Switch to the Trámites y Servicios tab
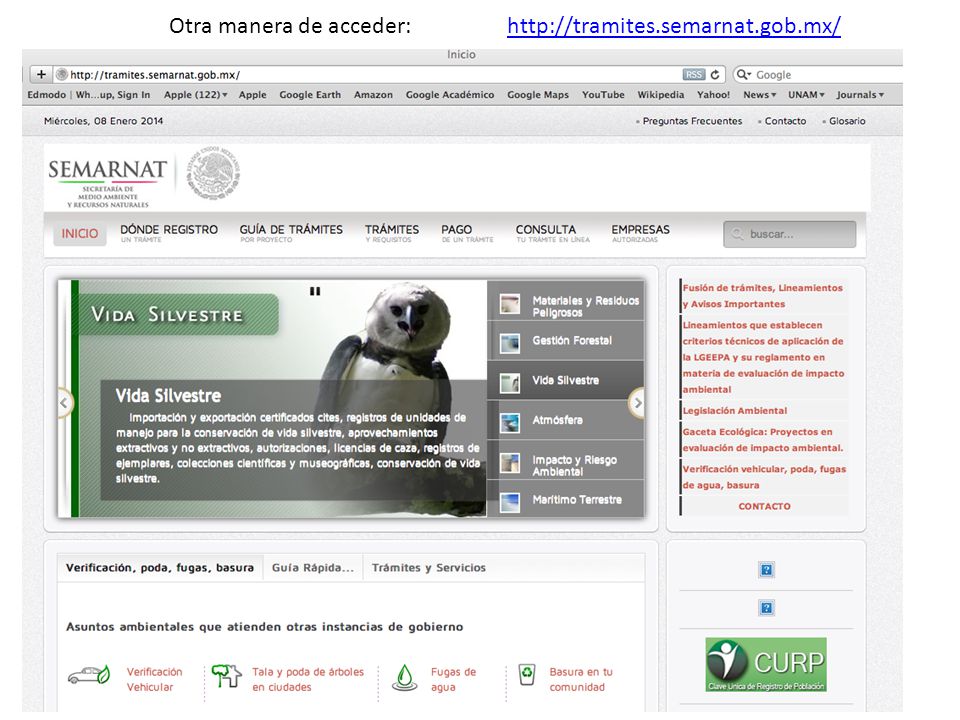This screenshot has width=960, height=720. click(x=429, y=568)
